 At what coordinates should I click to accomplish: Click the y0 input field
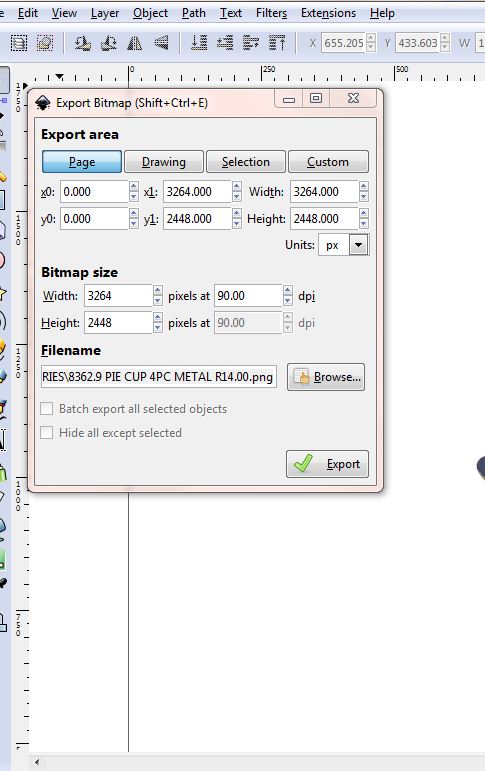pos(95,218)
